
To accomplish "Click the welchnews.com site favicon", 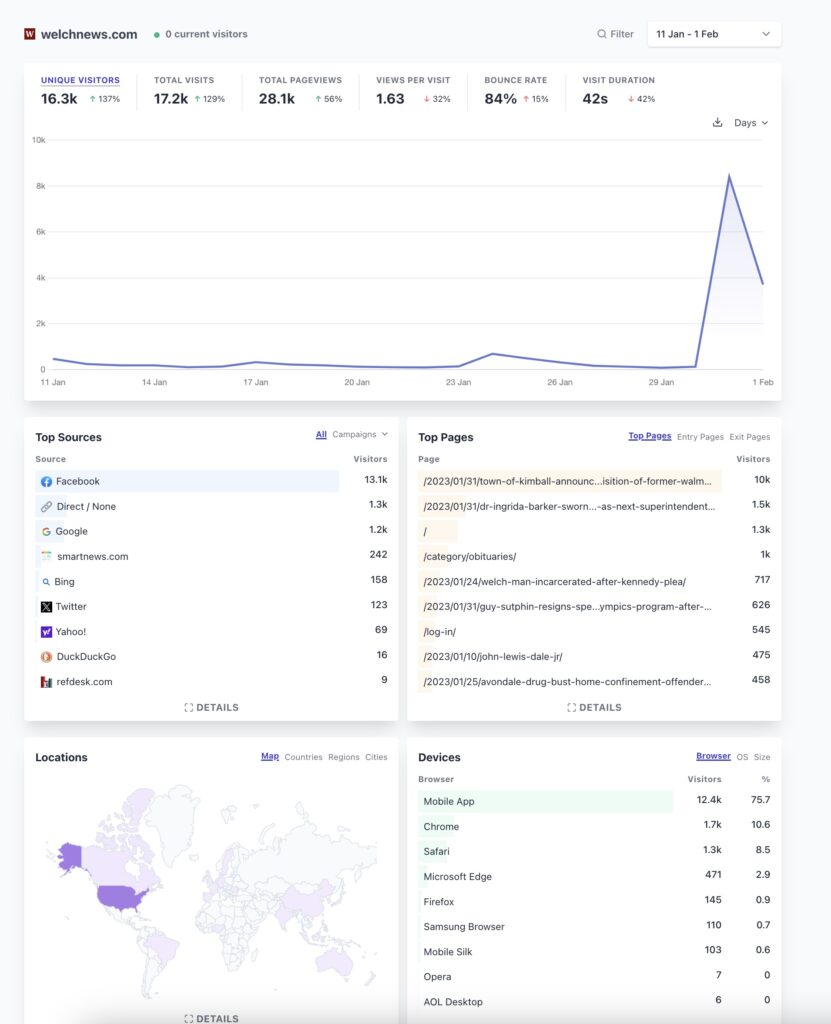I will coord(30,34).
